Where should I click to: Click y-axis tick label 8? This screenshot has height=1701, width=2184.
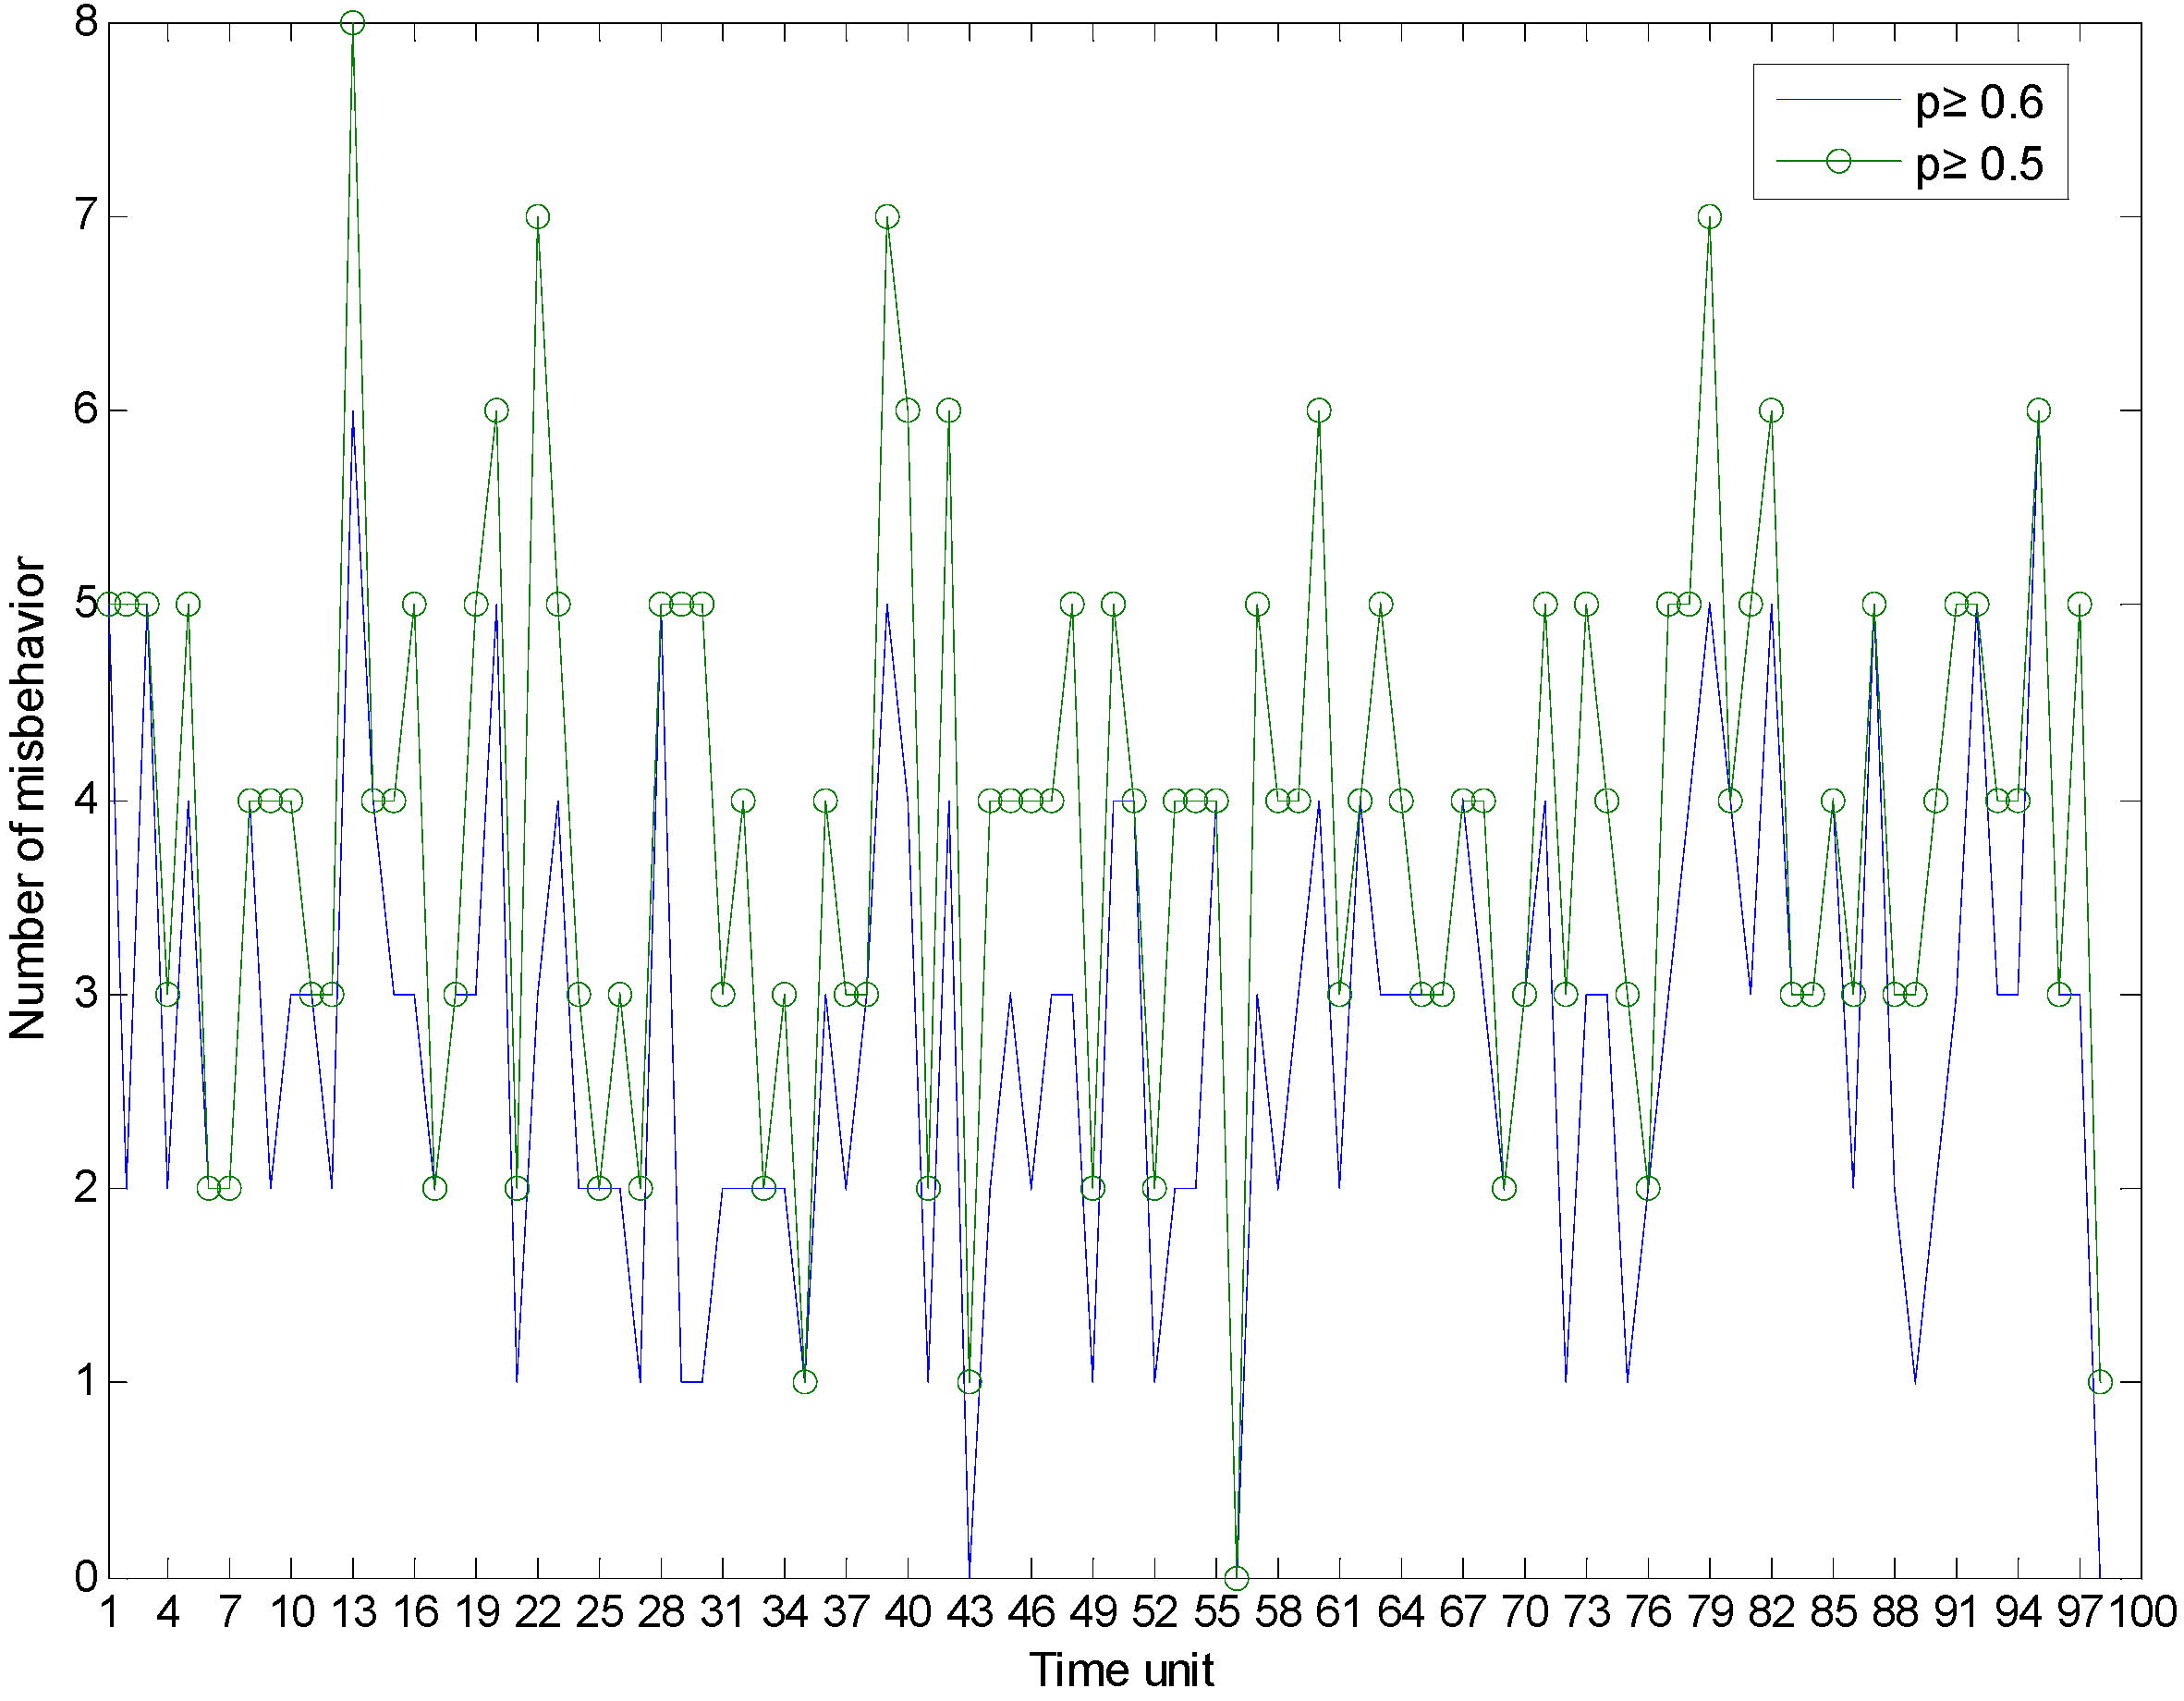[87, 22]
